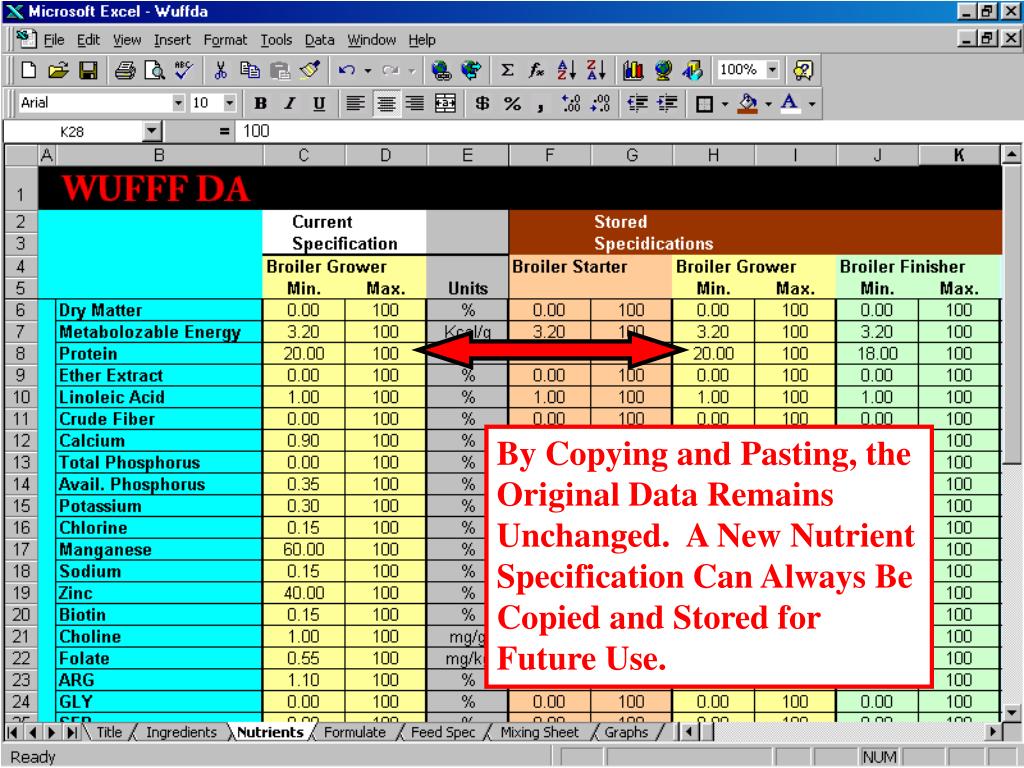The image size is (1024, 768).
Task: Toggle Underline formatting
Action: pos(319,103)
